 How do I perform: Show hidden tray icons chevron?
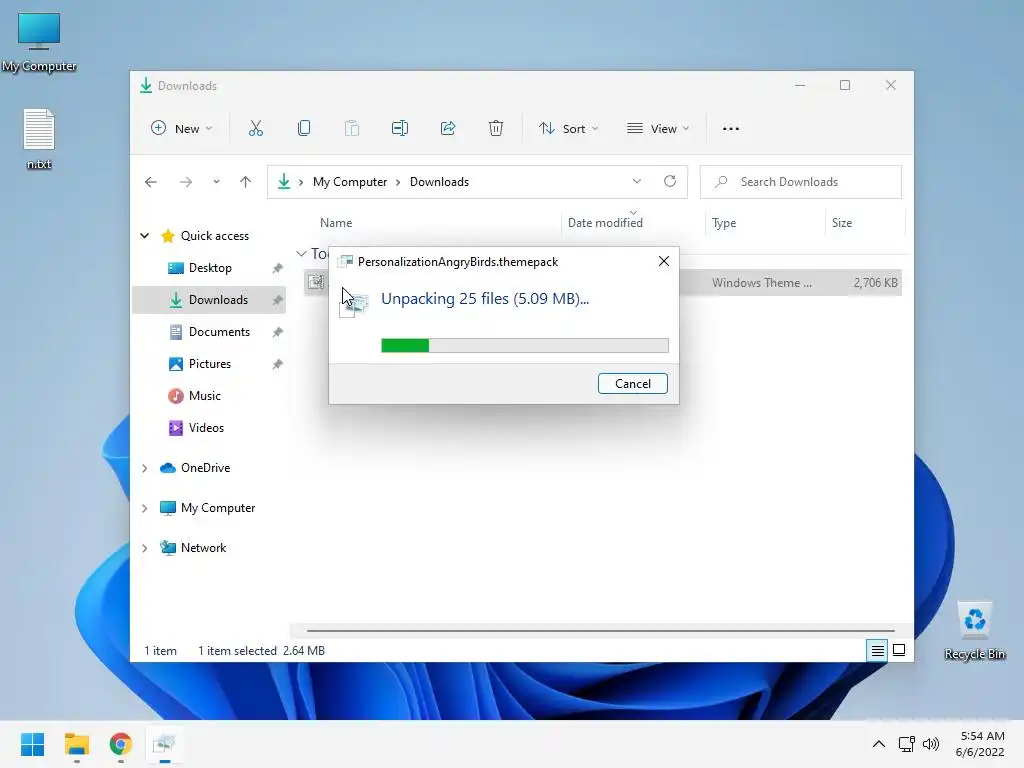(879, 744)
